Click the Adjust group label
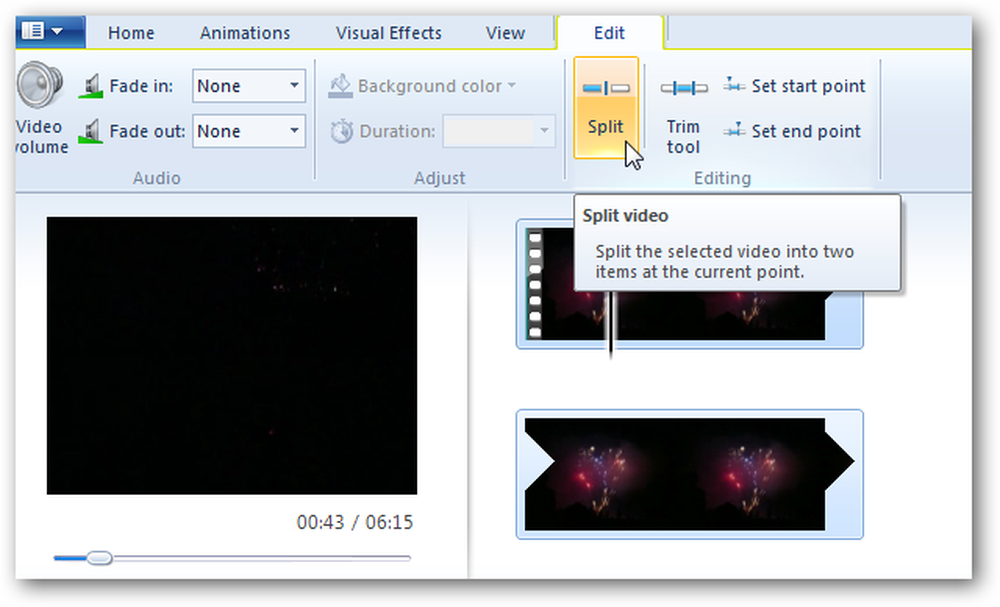 (439, 178)
